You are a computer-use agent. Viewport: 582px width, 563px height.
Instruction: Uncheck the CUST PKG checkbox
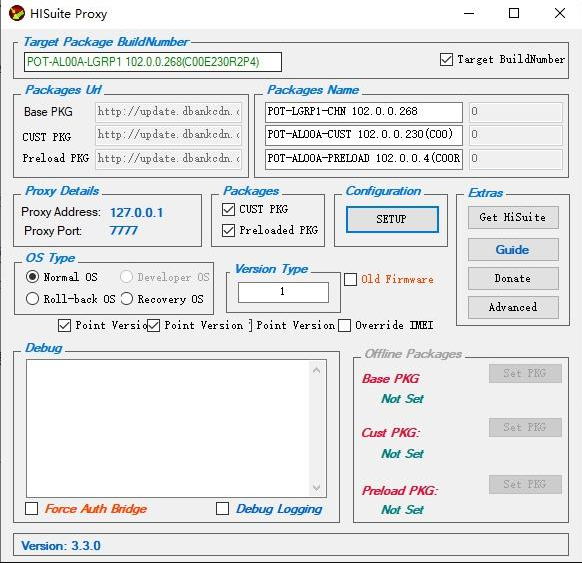(x=228, y=209)
